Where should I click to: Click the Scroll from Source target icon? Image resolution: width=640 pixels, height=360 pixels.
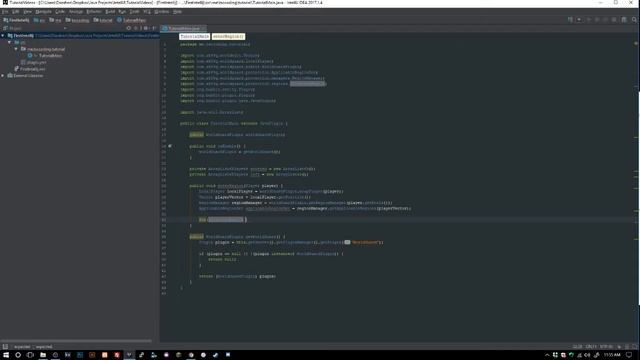click(x=129, y=29)
